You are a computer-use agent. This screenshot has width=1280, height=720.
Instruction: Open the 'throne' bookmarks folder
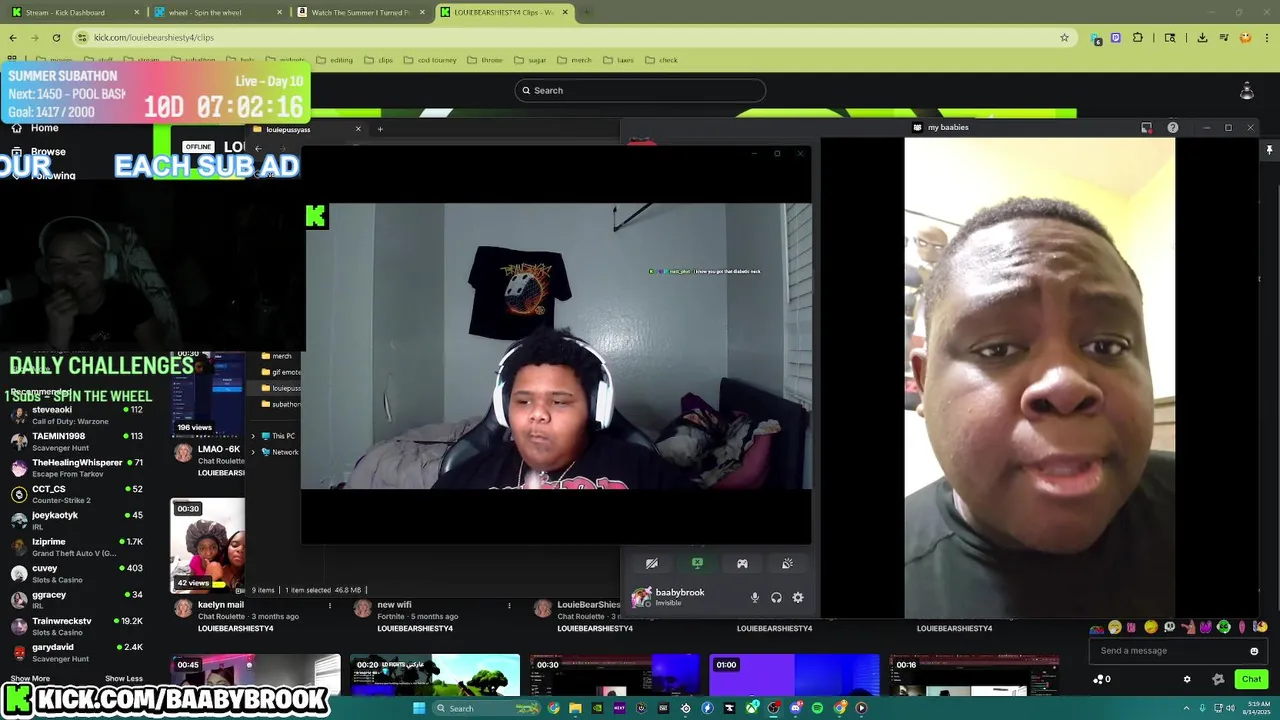485,60
